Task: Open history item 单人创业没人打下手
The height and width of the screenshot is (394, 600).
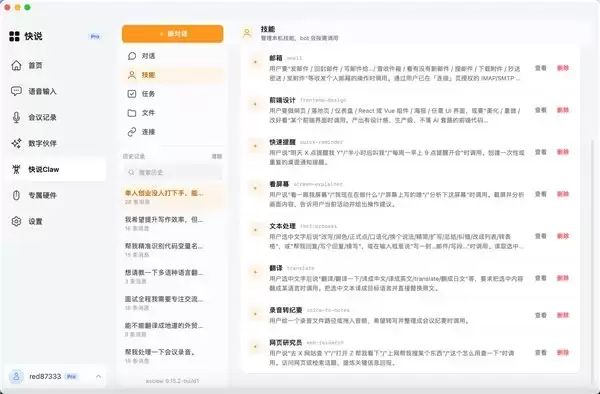Action: 173,197
